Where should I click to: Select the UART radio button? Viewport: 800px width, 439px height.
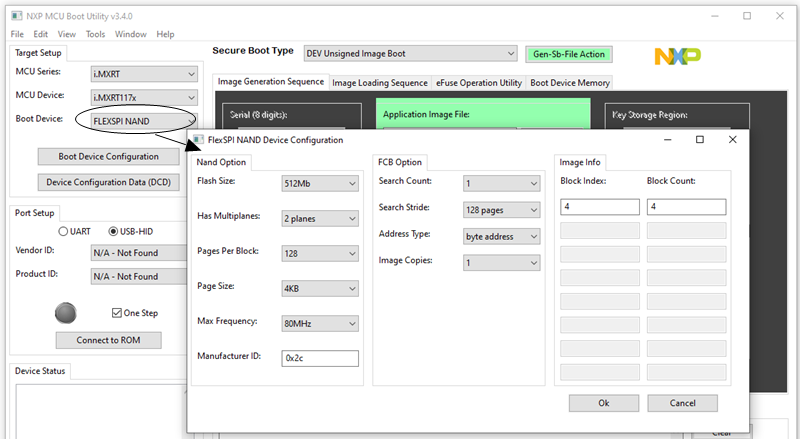pos(63,232)
